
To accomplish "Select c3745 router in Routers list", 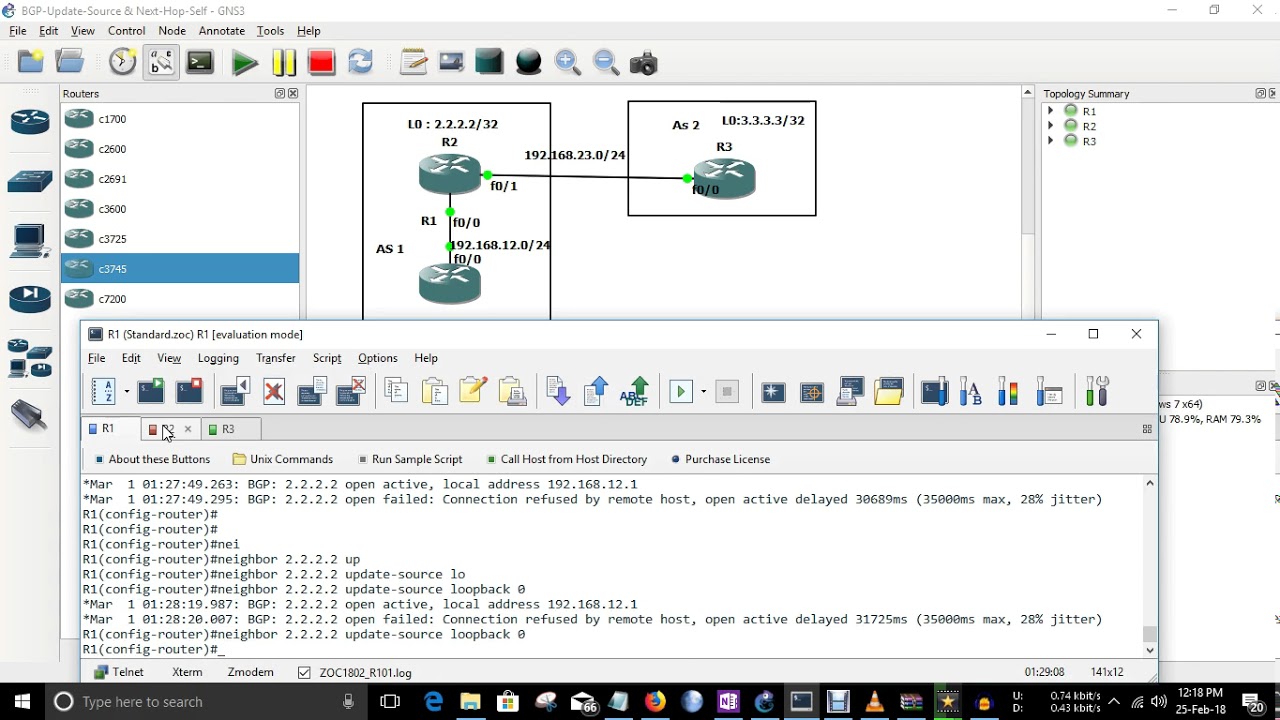I will tap(180, 269).
